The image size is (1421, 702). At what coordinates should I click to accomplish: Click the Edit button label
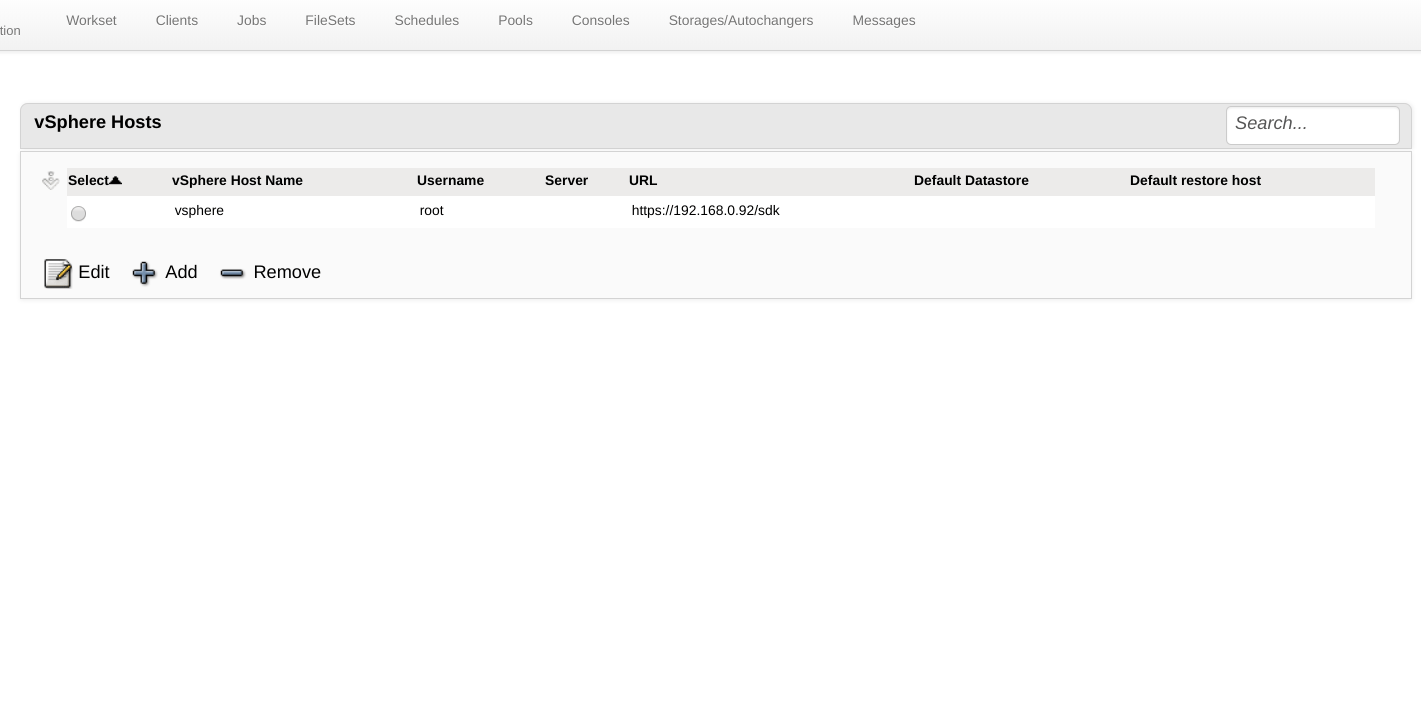click(x=94, y=272)
